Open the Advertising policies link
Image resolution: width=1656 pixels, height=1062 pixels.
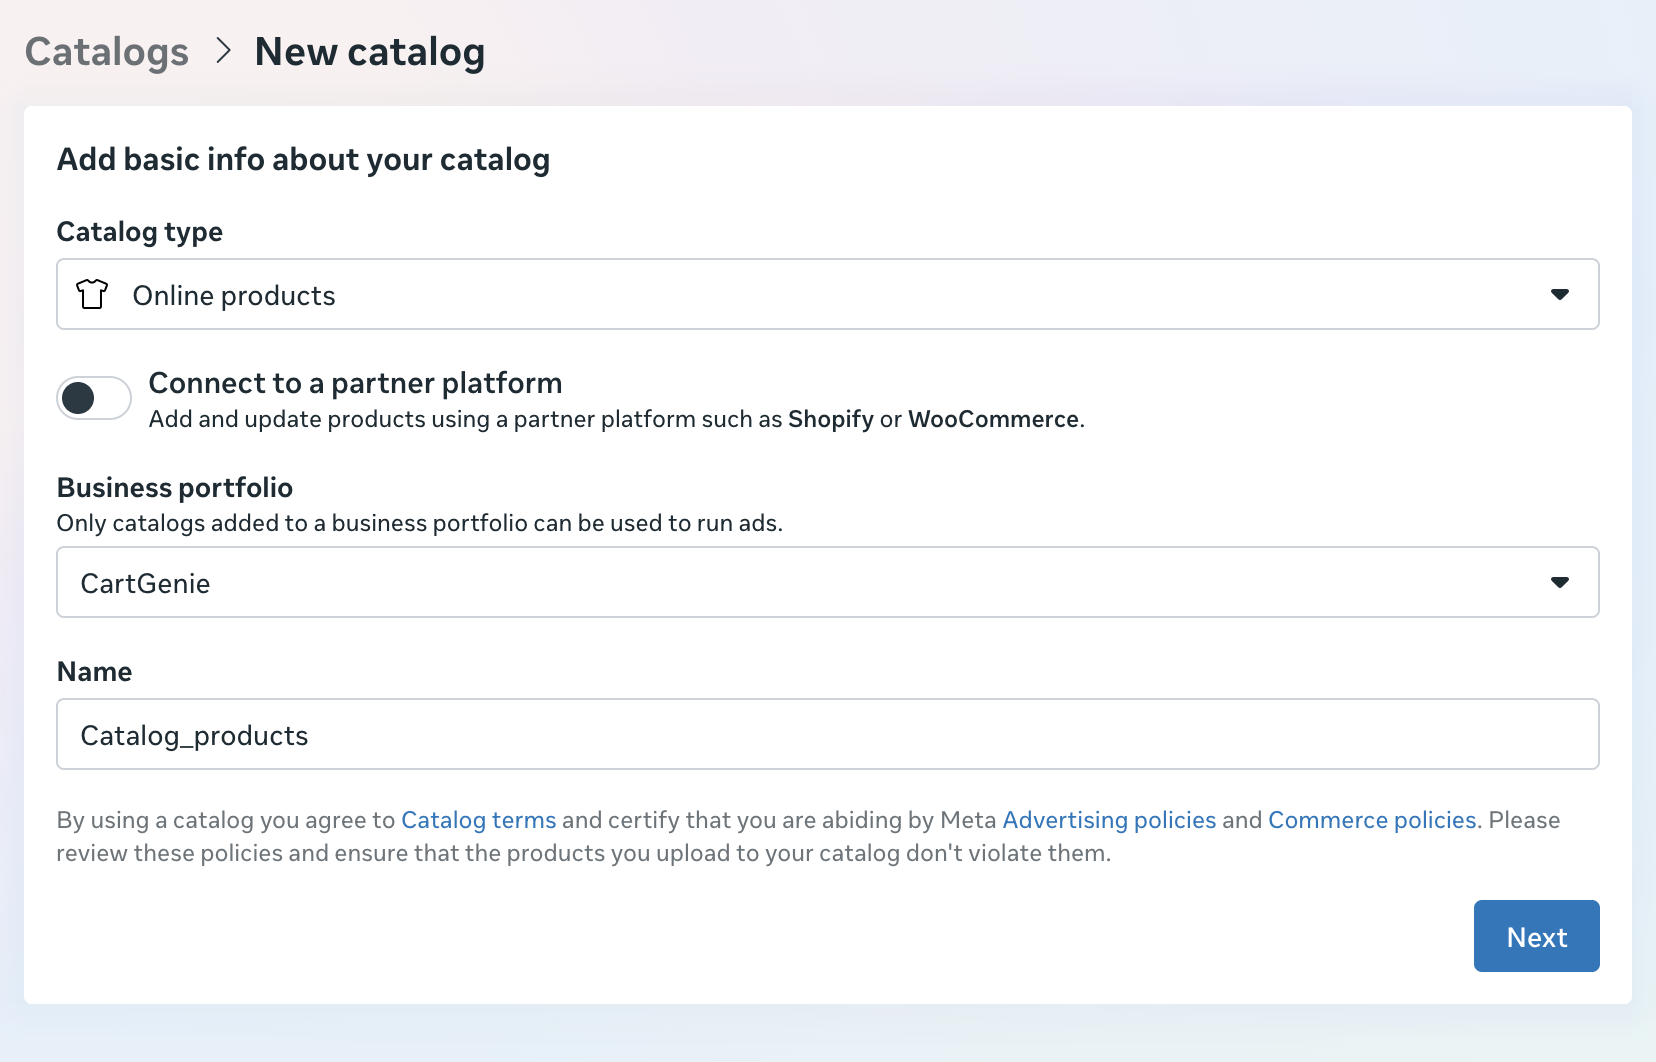tap(1109, 820)
